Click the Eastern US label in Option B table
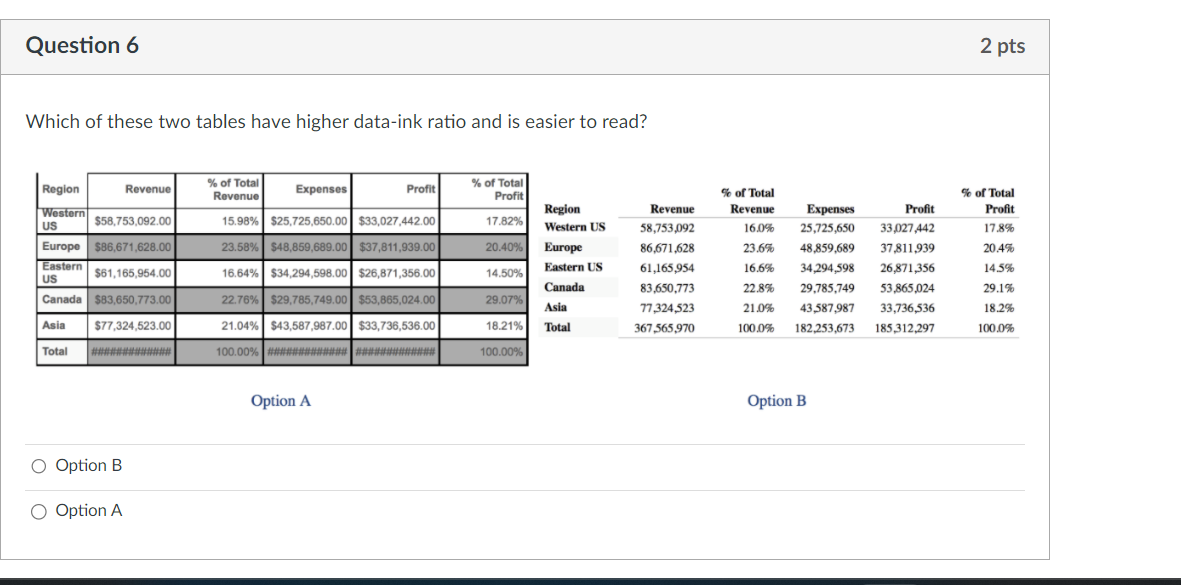 (x=573, y=267)
